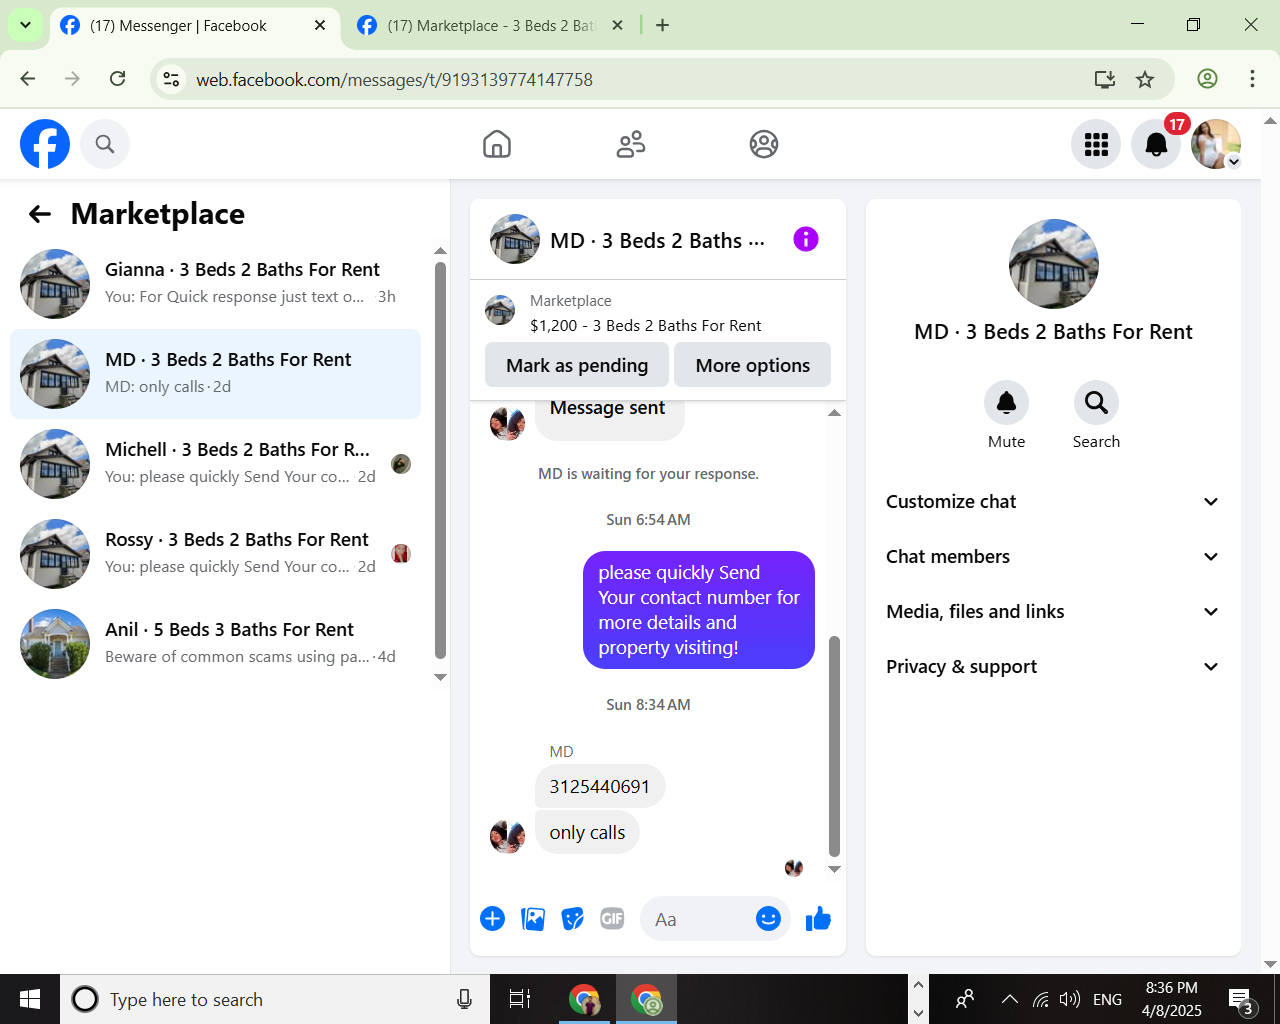Open ENG language input selector
The image size is (1280, 1024).
pyautogui.click(x=1107, y=999)
